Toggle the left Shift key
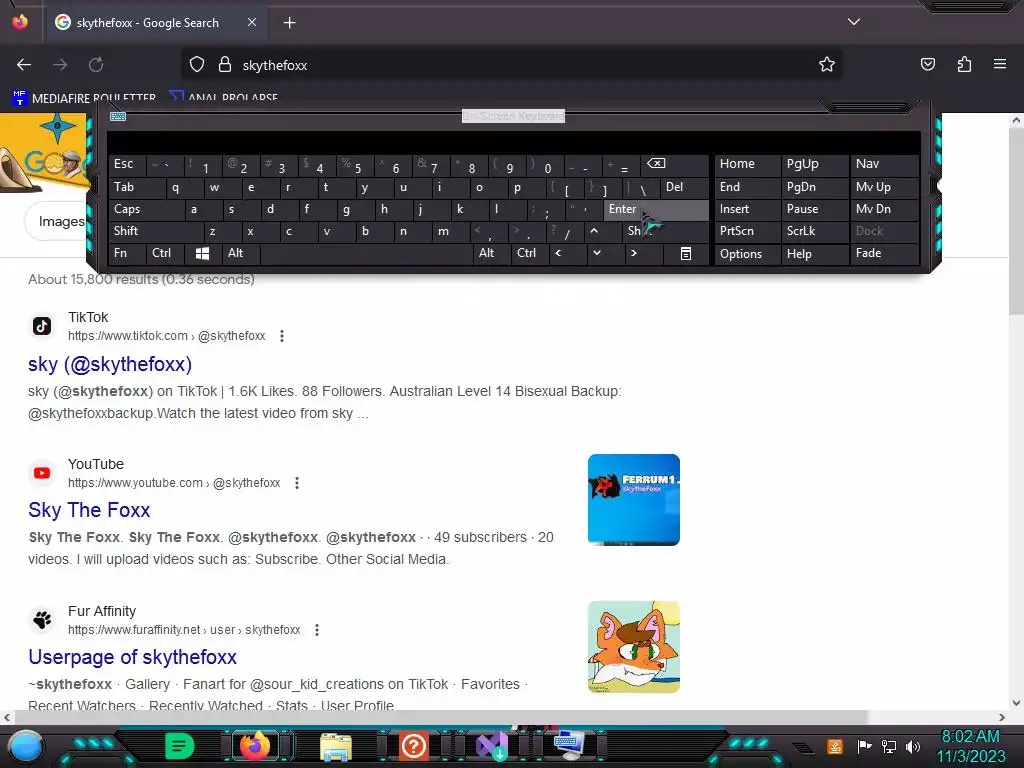Screen dimensions: 1024x768 pos(155,231)
